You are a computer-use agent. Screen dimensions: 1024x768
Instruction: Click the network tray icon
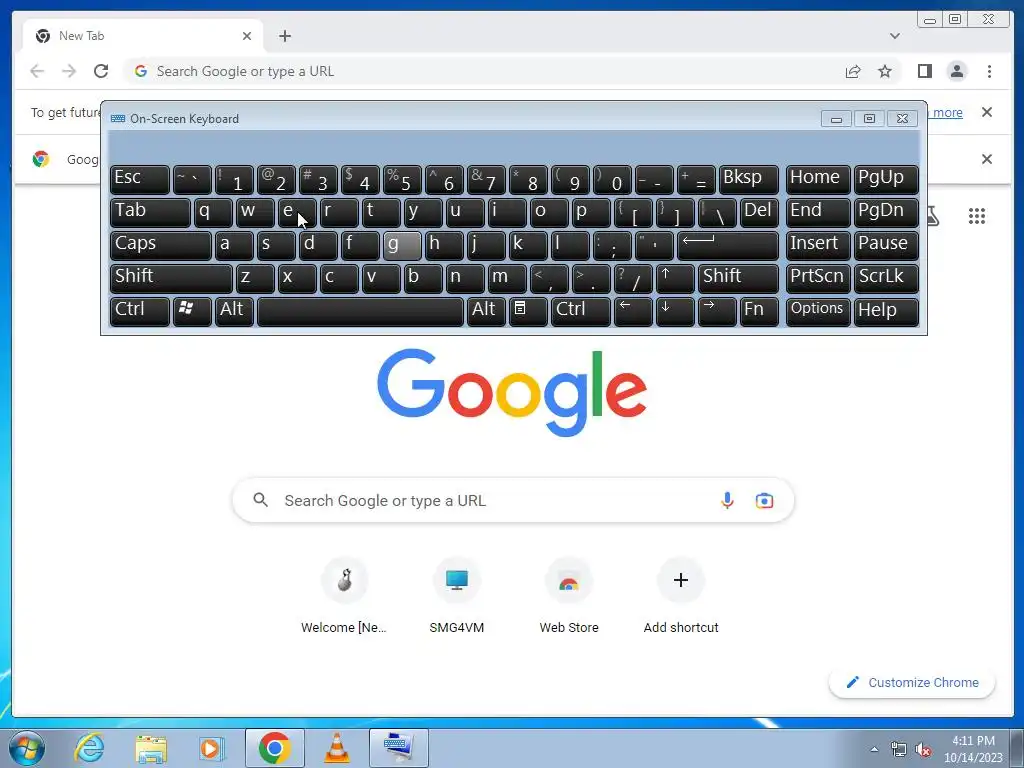(899, 750)
